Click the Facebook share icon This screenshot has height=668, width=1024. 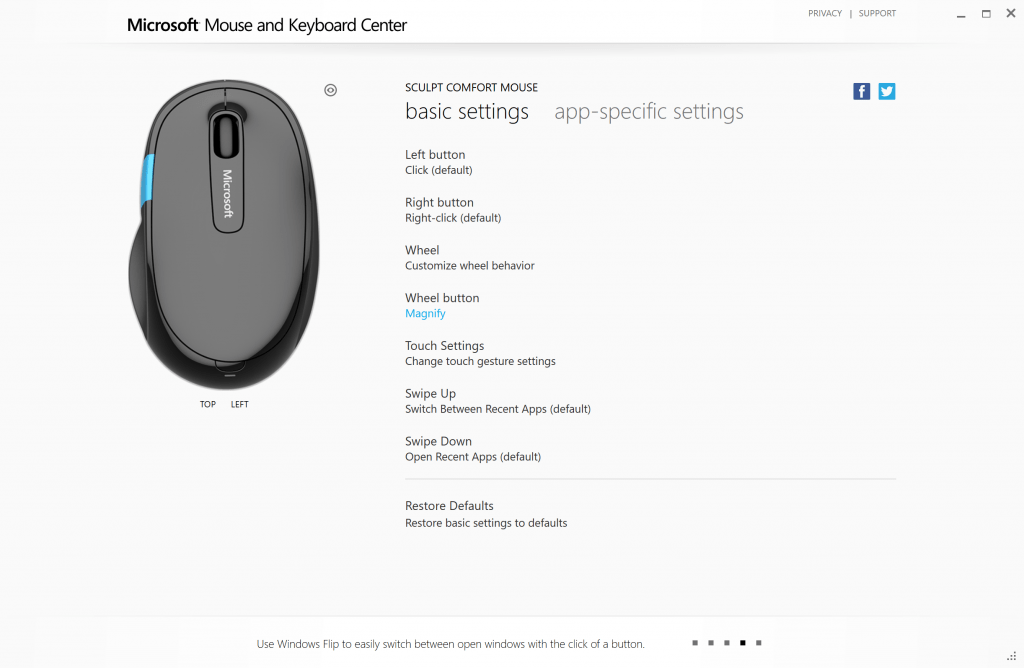click(861, 91)
